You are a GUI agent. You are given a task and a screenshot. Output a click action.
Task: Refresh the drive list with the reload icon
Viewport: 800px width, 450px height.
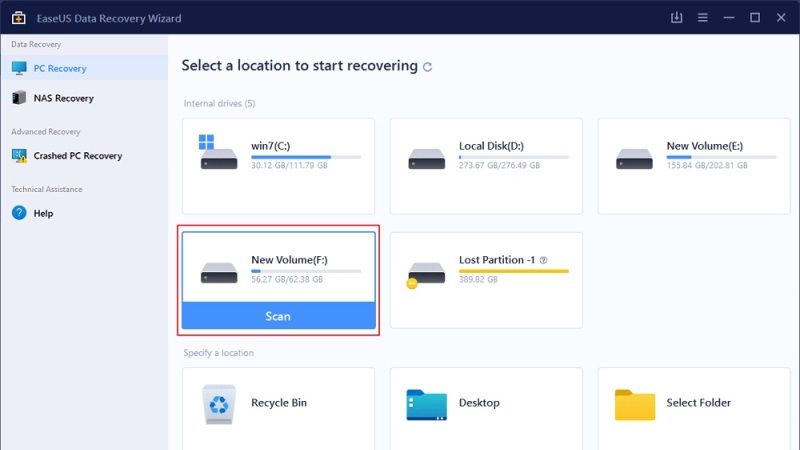[428, 67]
